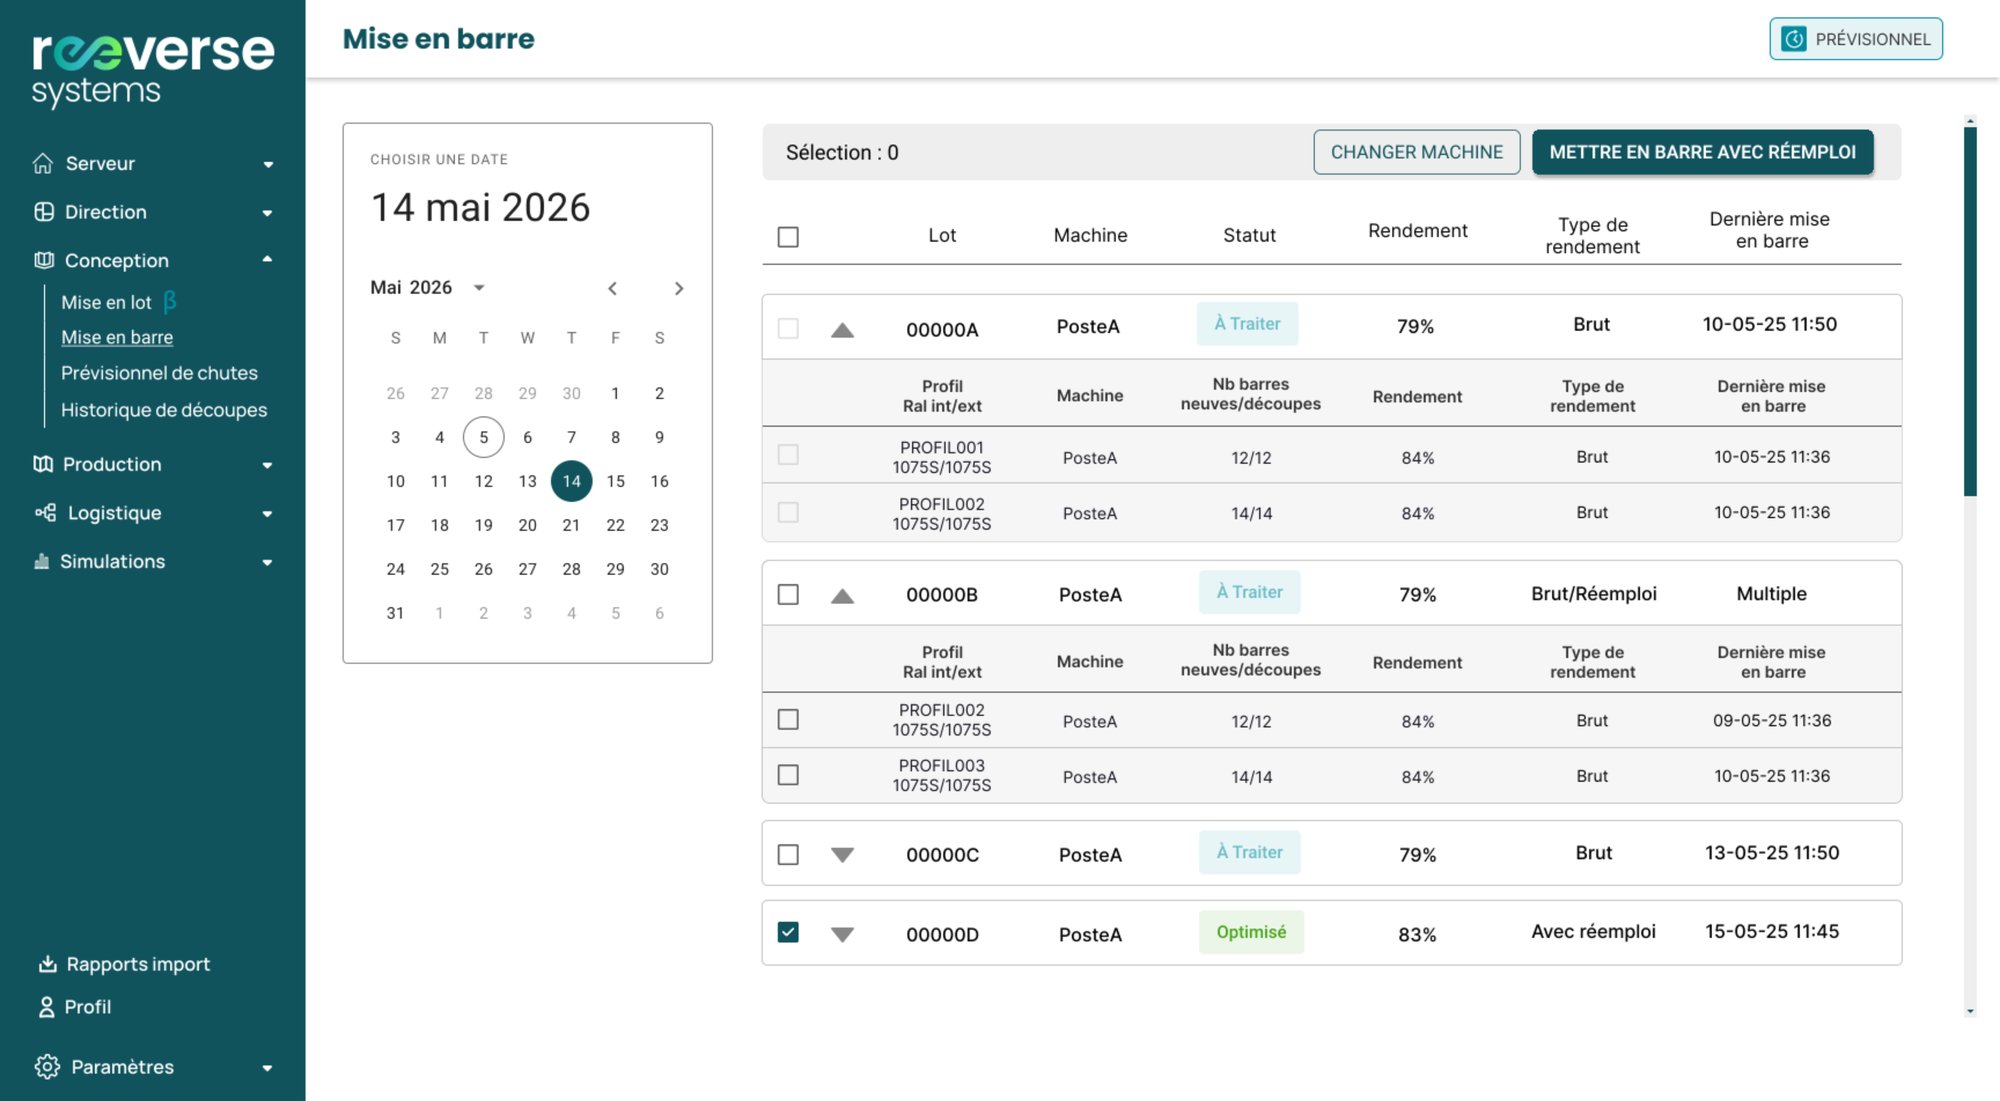Screen dimensions: 2000x1101
Task: Click the Paramètres gear icon
Action: tap(46, 1067)
